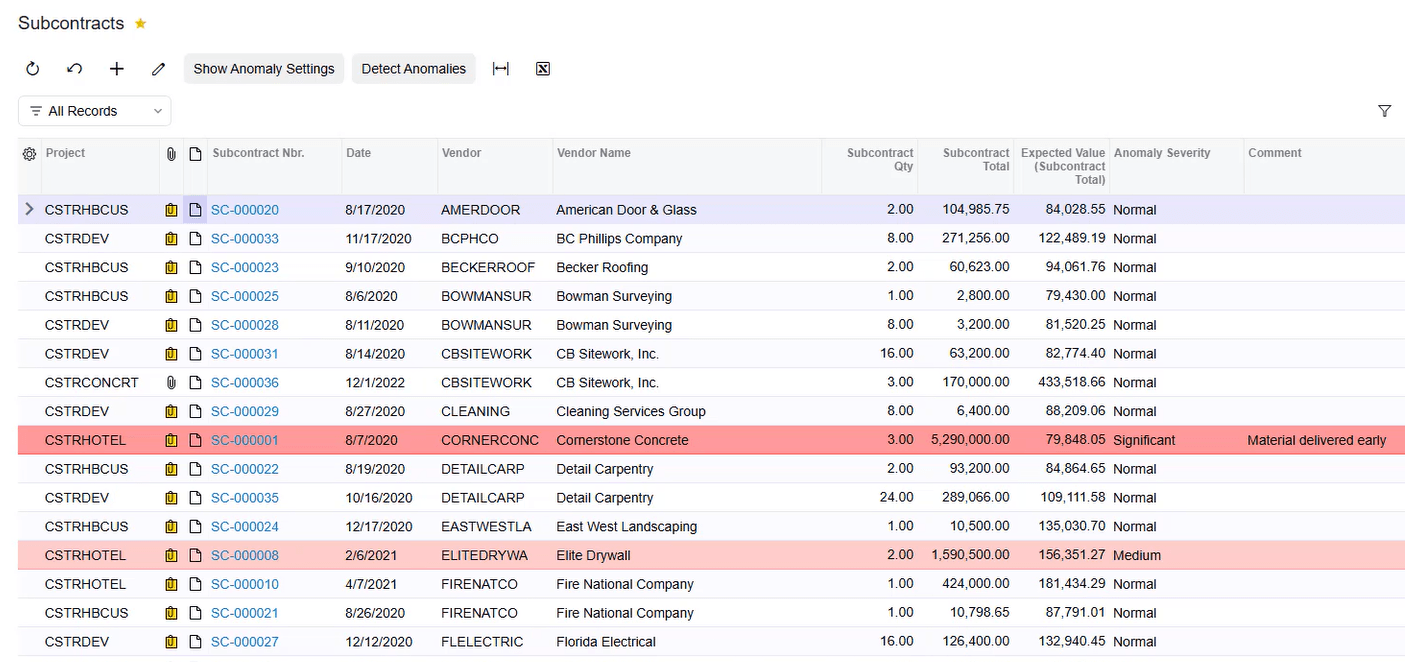This screenshot has height=662, width=1405.
Task: Open subcontract link SC-000027
Action: point(245,642)
